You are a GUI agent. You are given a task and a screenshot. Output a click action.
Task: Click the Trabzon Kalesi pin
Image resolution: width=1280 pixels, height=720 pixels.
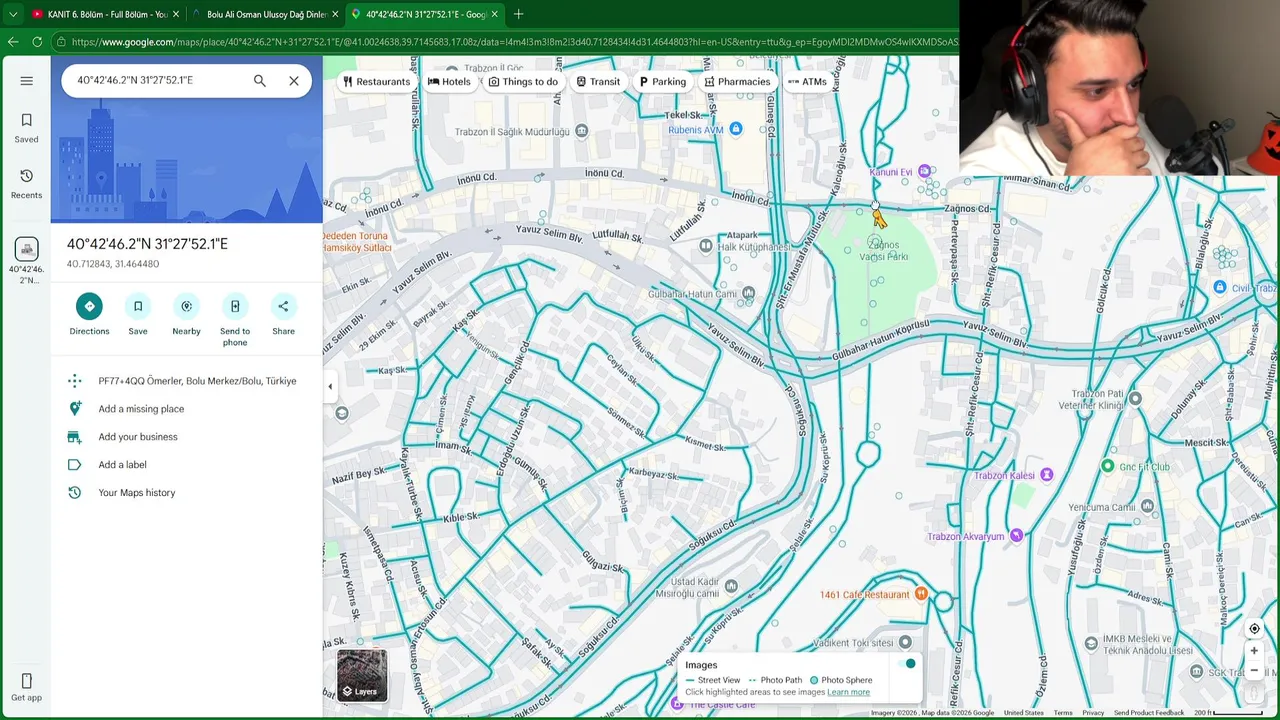[1047, 475]
